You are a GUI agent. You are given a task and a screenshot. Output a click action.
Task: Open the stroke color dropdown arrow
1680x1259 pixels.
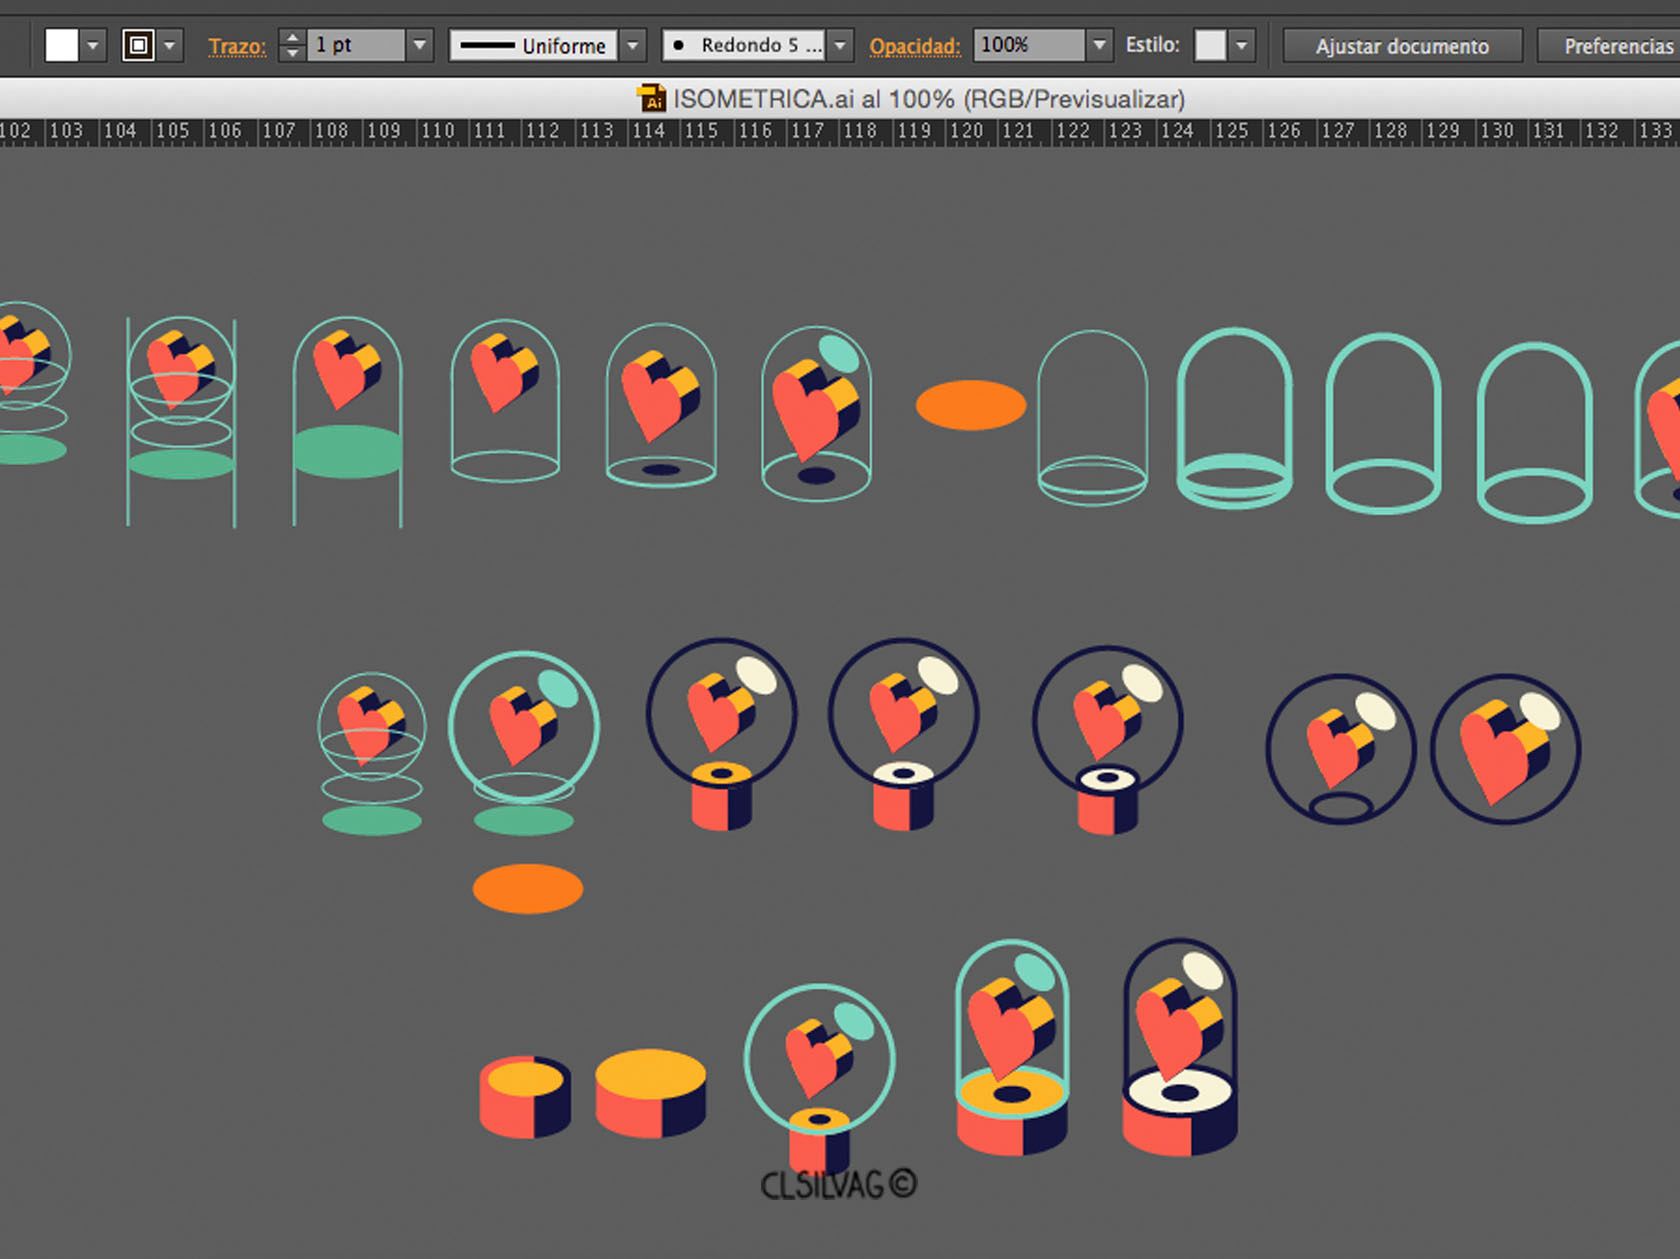click(170, 45)
